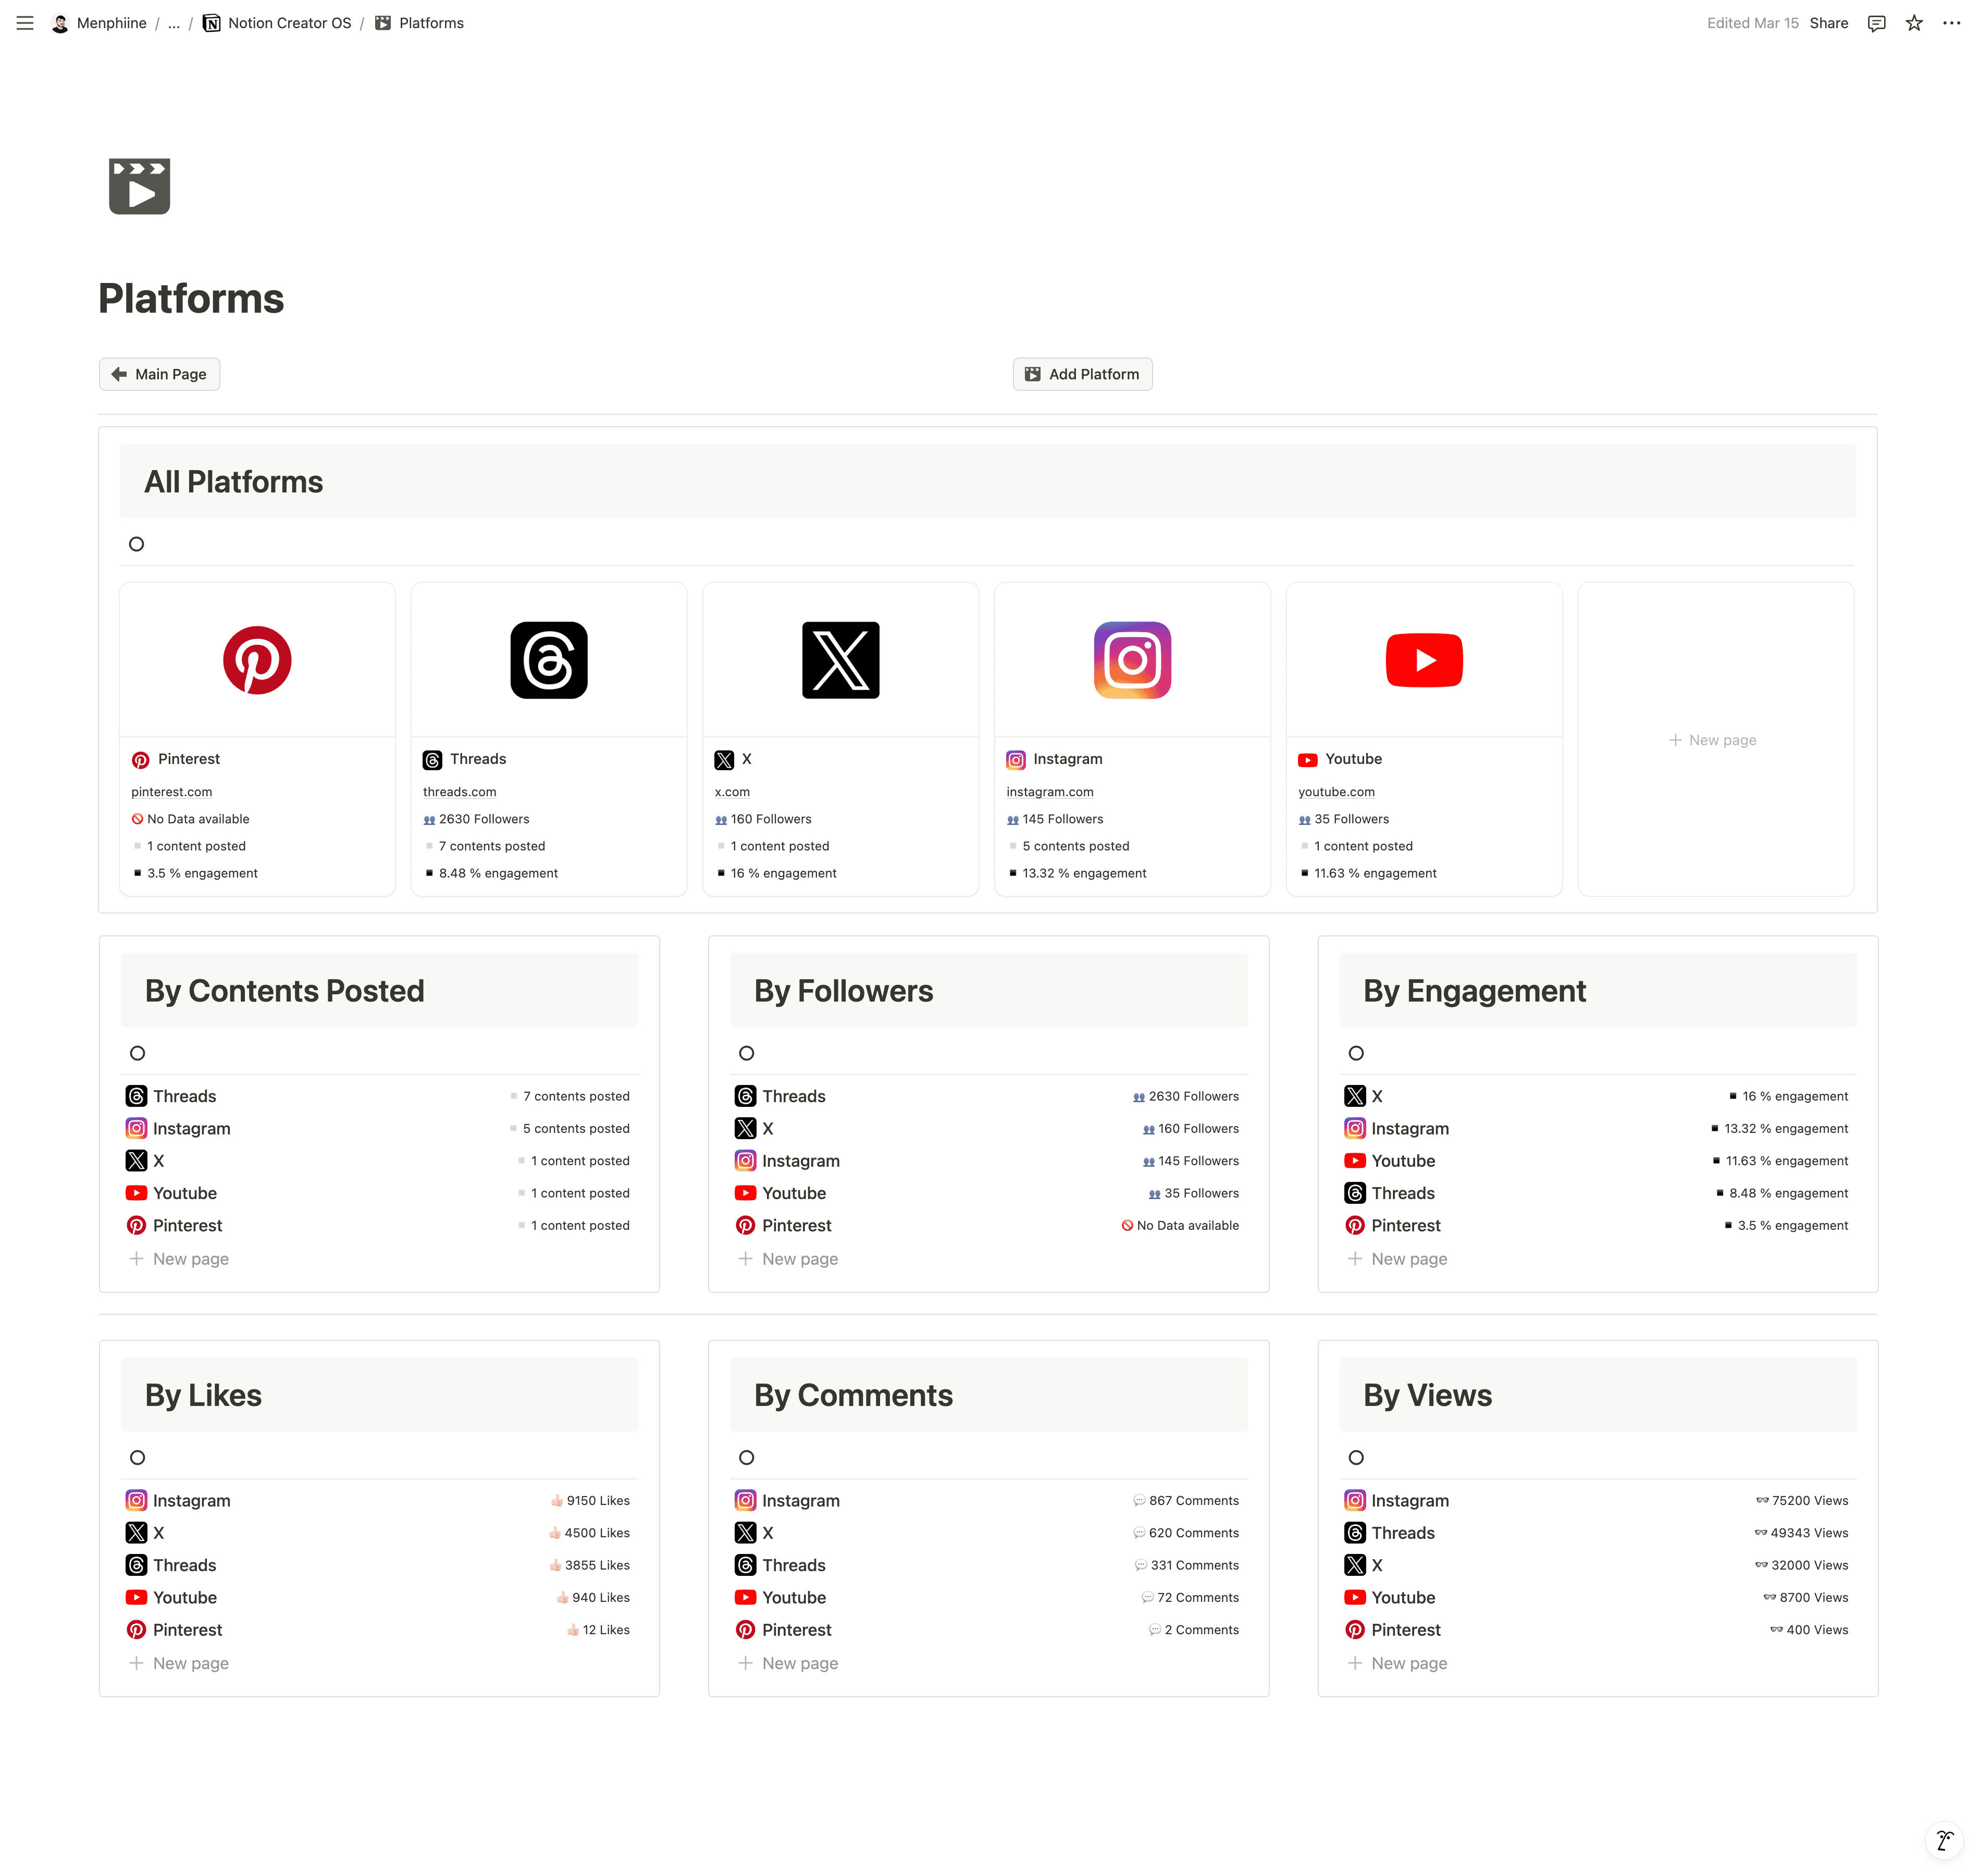The width and height of the screenshot is (1980, 1876).
Task: Click the clapperboard page icon
Action: pyautogui.click(x=139, y=186)
